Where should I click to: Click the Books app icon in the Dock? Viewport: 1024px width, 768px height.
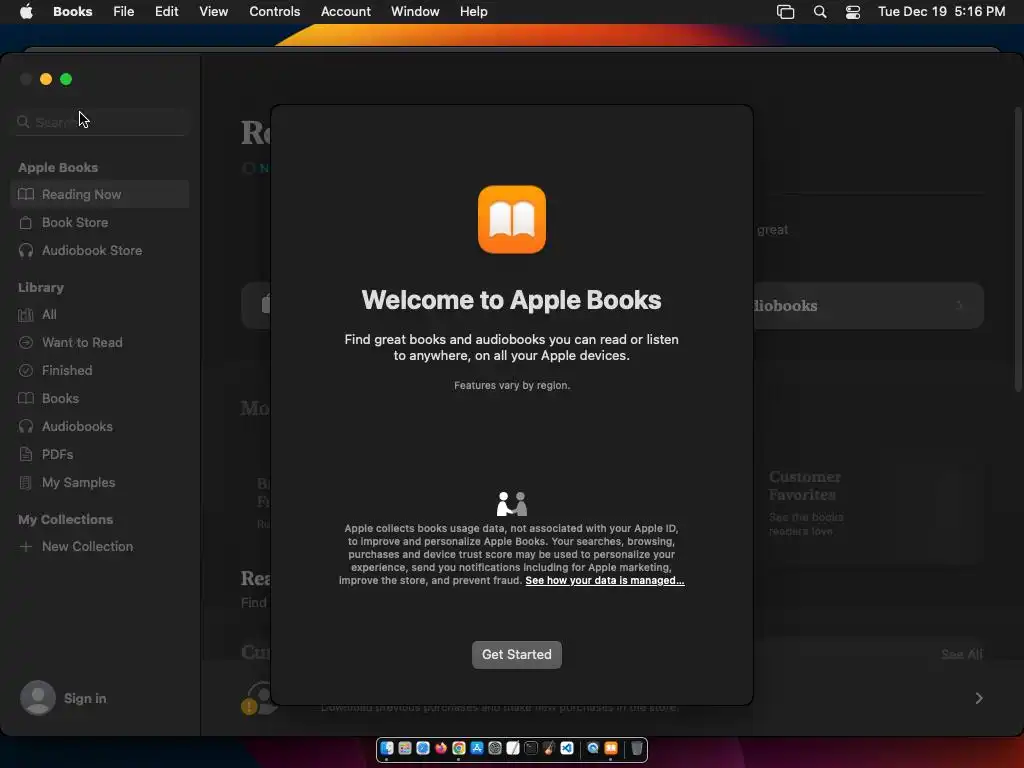click(611, 748)
